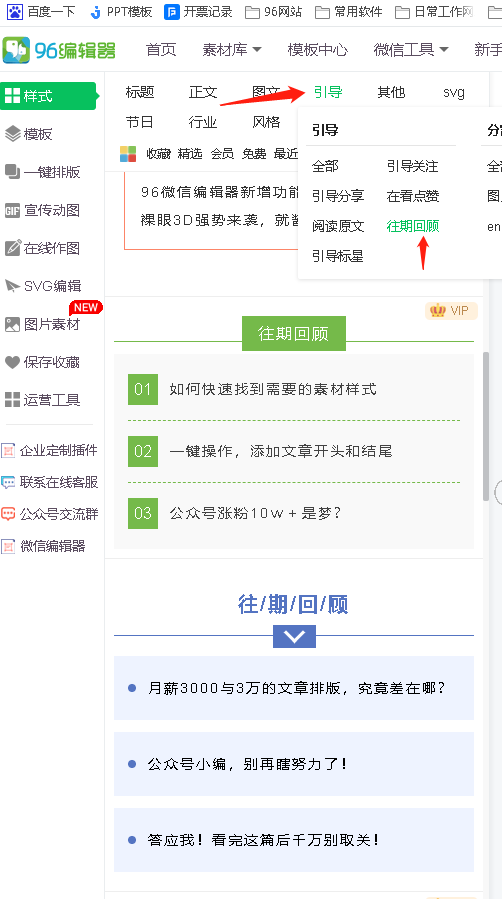Choose 全部 in the 引导 submenu
This screenshot has height=899, width=502.
click(x=325, y=166)
